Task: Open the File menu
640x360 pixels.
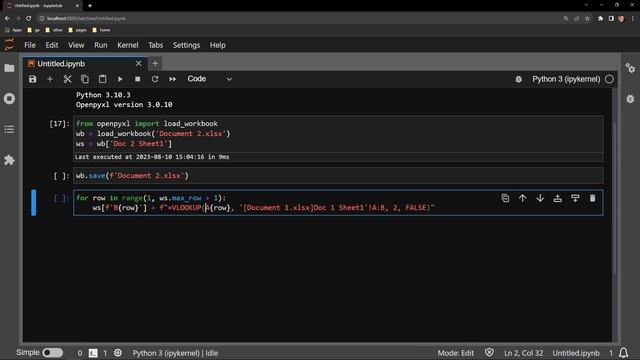Action: coord(30,45)
